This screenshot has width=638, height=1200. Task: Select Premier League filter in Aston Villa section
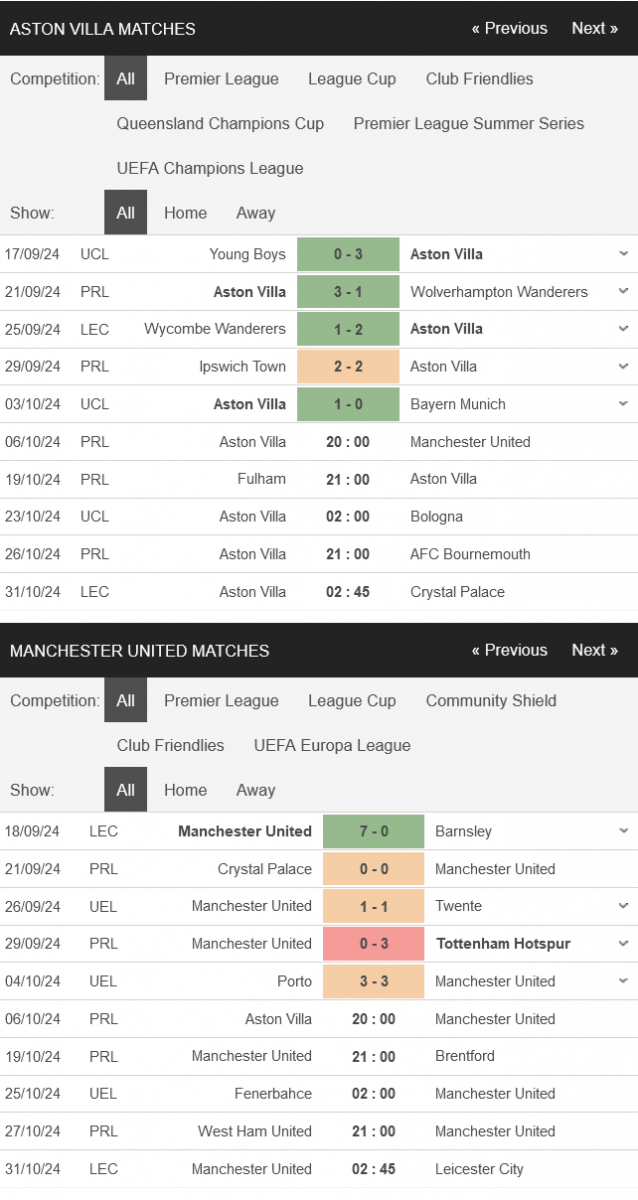point(221,79)
